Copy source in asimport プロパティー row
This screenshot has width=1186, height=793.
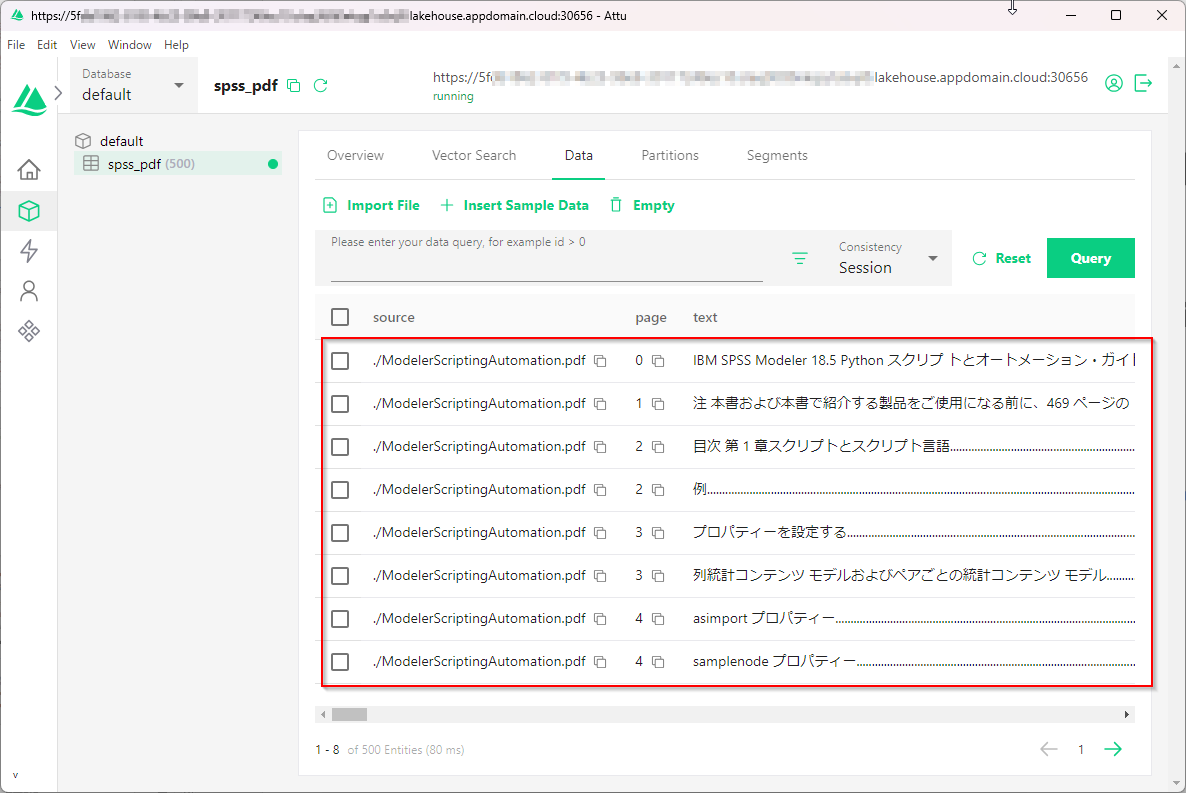(x=600, y=619)
